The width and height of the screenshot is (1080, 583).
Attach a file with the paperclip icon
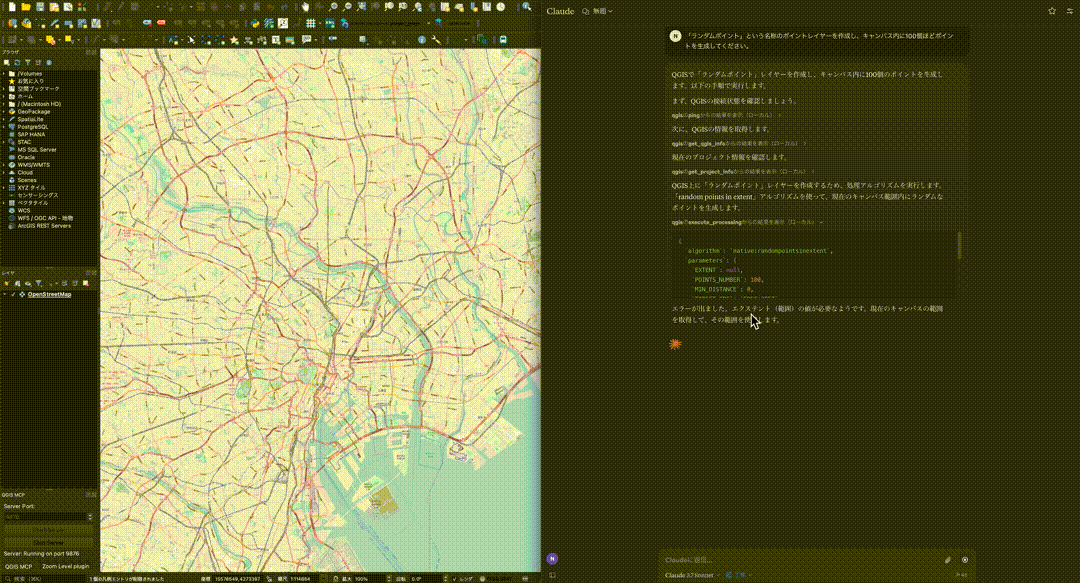coord(947,560)
